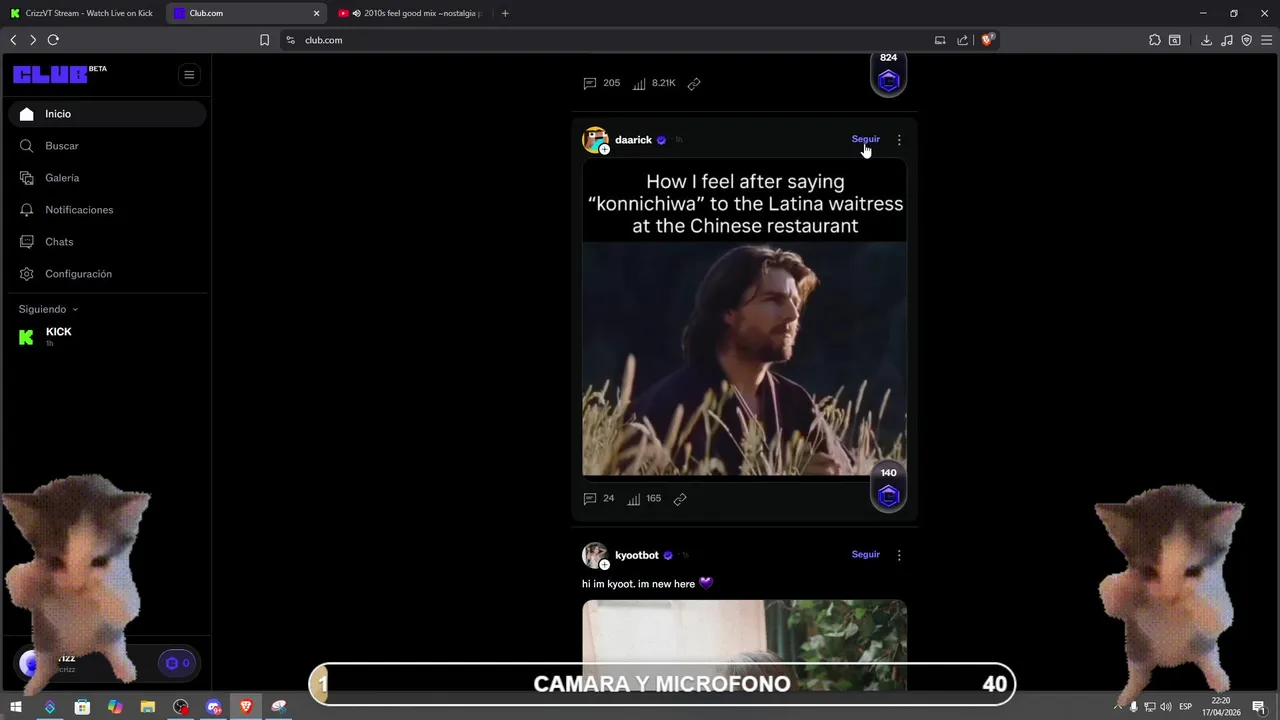Open volume control in system tray
The image size is (1280, 720).
(1165, 707)
